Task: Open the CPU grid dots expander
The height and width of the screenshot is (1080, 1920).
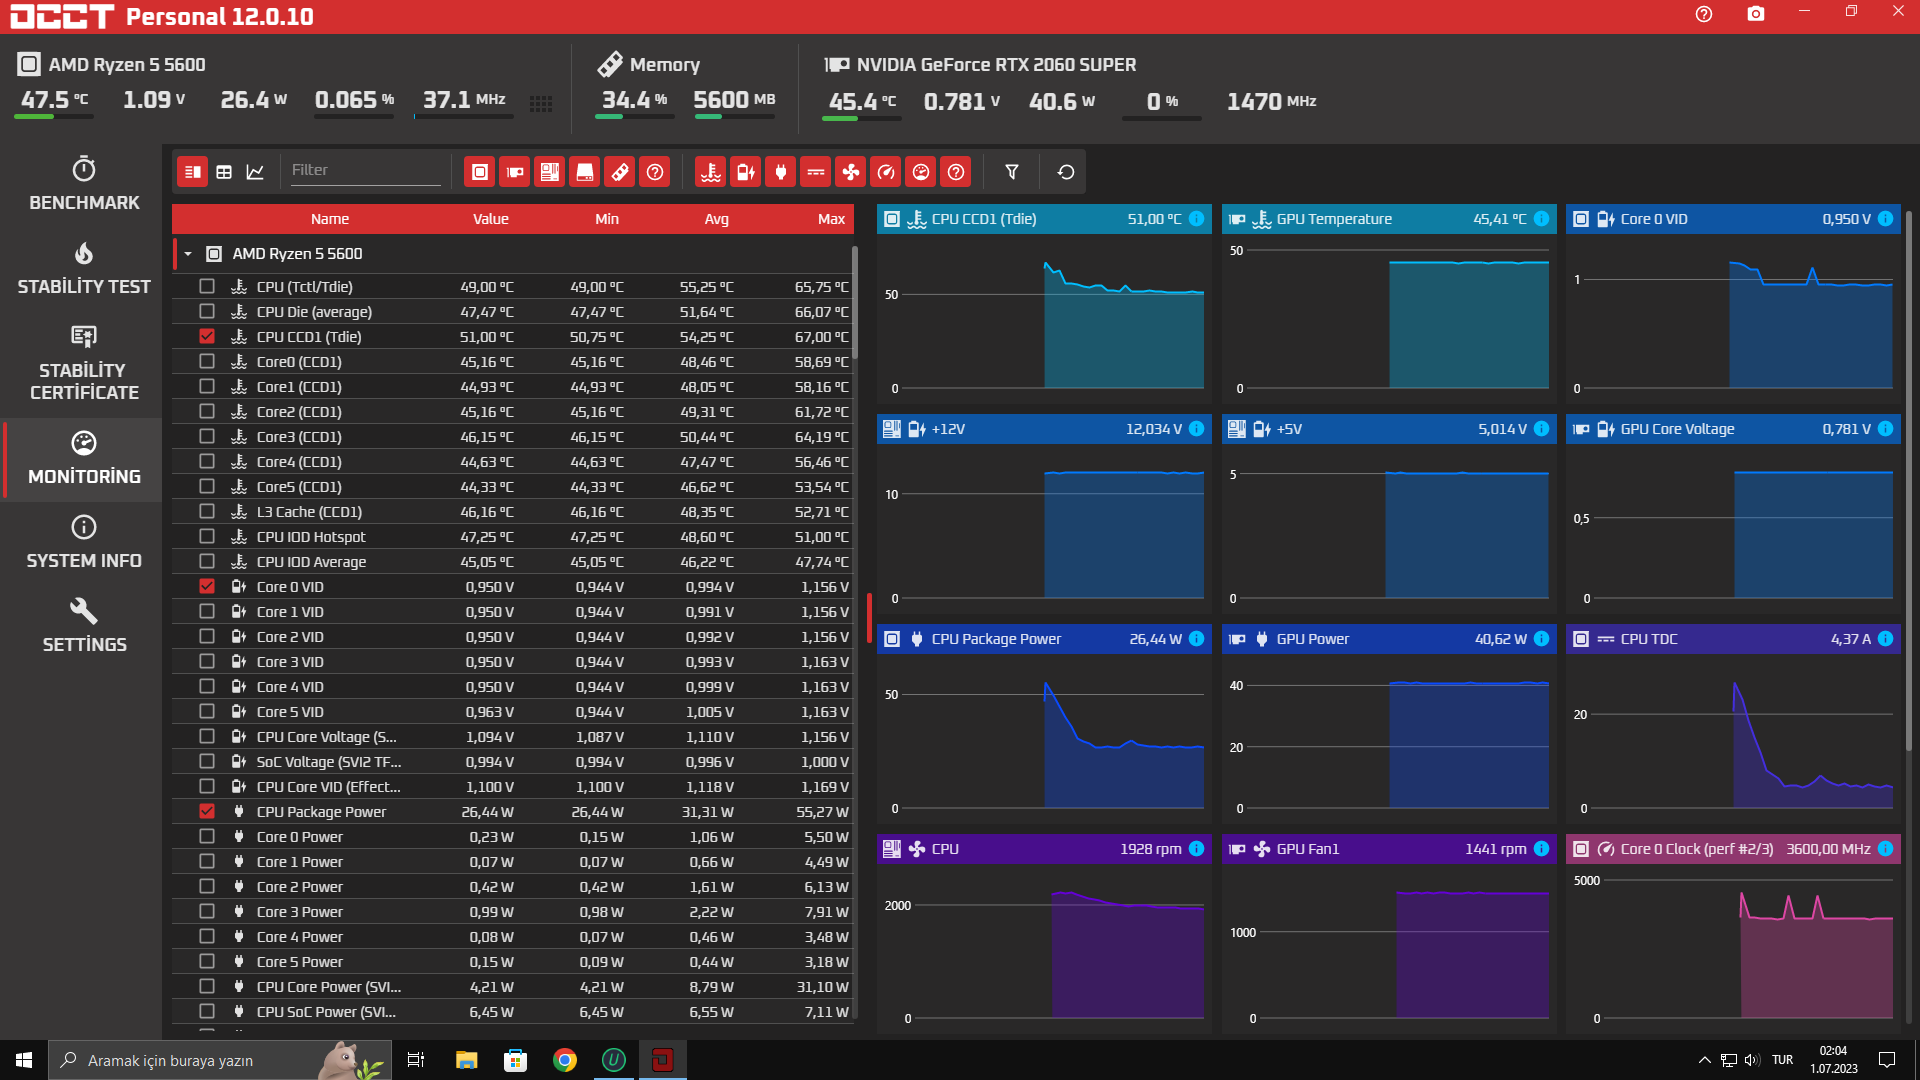Action: pyautogui.click(x=541, y=104)
